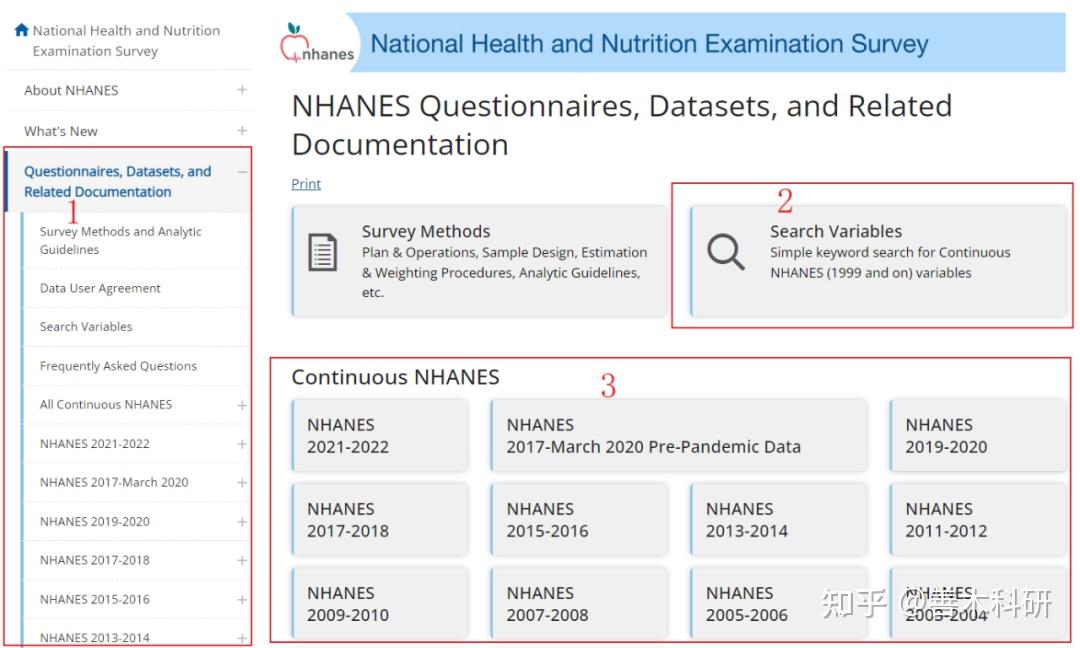Open the NHANES 2011-2012 dataset tile
The height and width of the screenshot is (648, 1080).
click(x=977, y=519)
